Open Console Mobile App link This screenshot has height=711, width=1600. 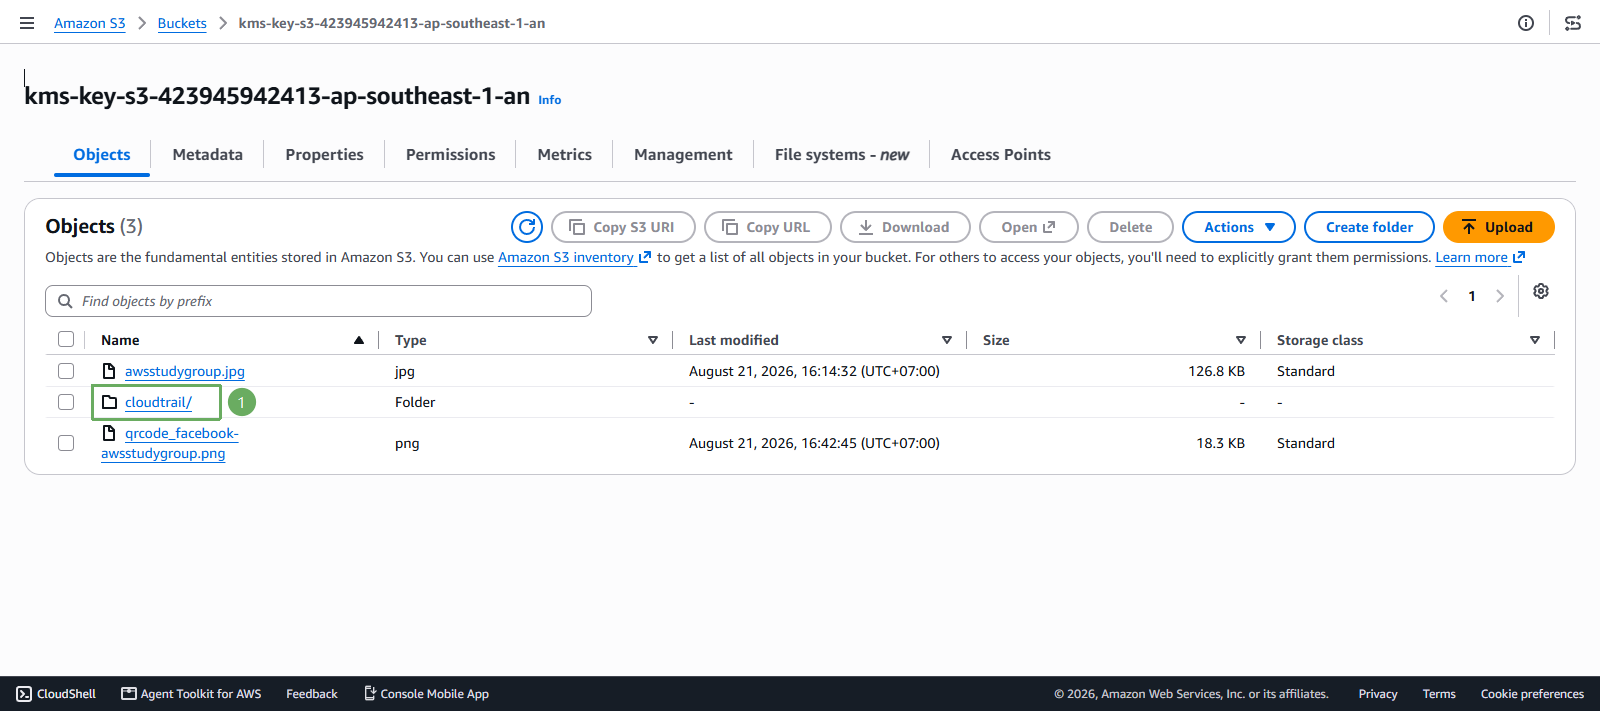click(426, 694)
